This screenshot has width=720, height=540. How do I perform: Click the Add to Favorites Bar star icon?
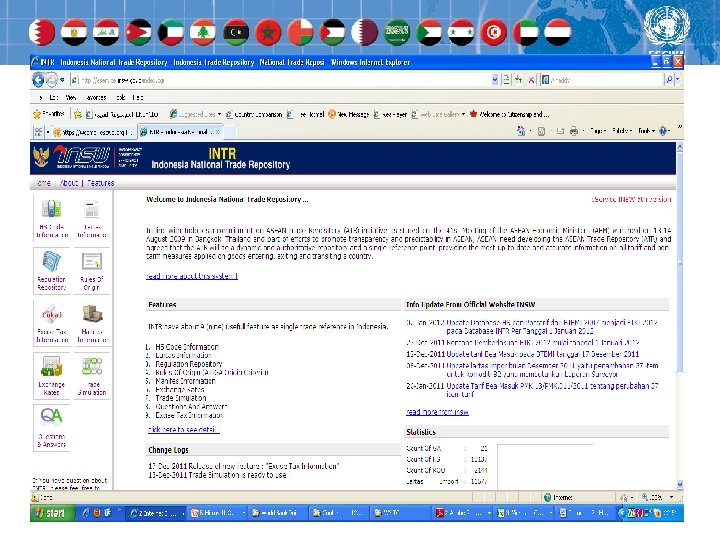tap(78, 114)
